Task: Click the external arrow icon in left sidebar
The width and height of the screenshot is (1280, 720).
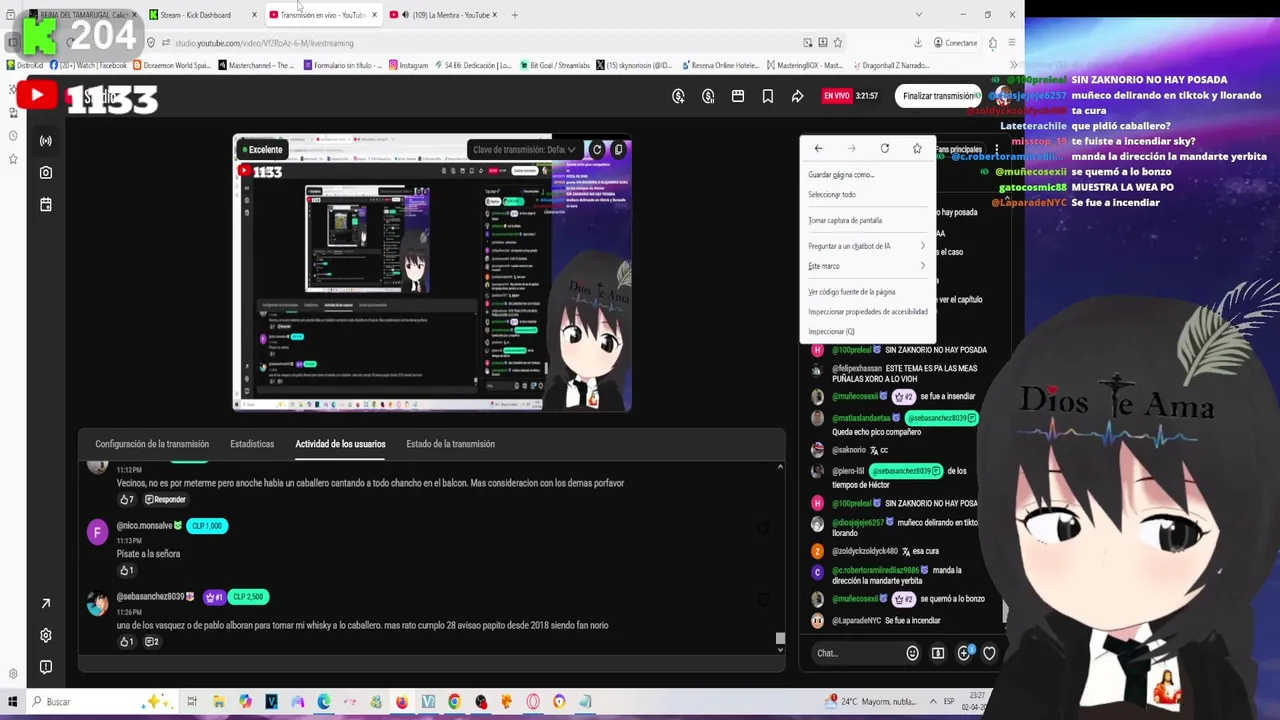Action: pyautogui.click(x=45, y=603)
